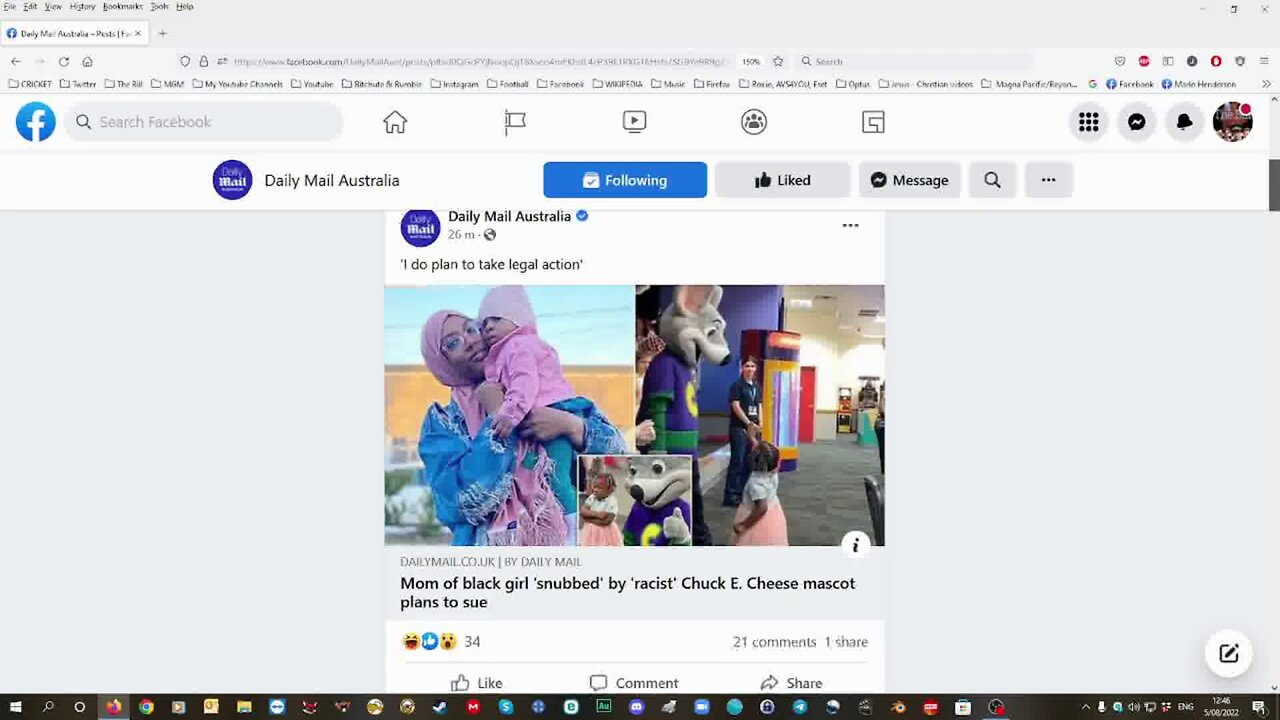
Task: Open the 26 m post timestamp
Action: click(x=461, y=235)
